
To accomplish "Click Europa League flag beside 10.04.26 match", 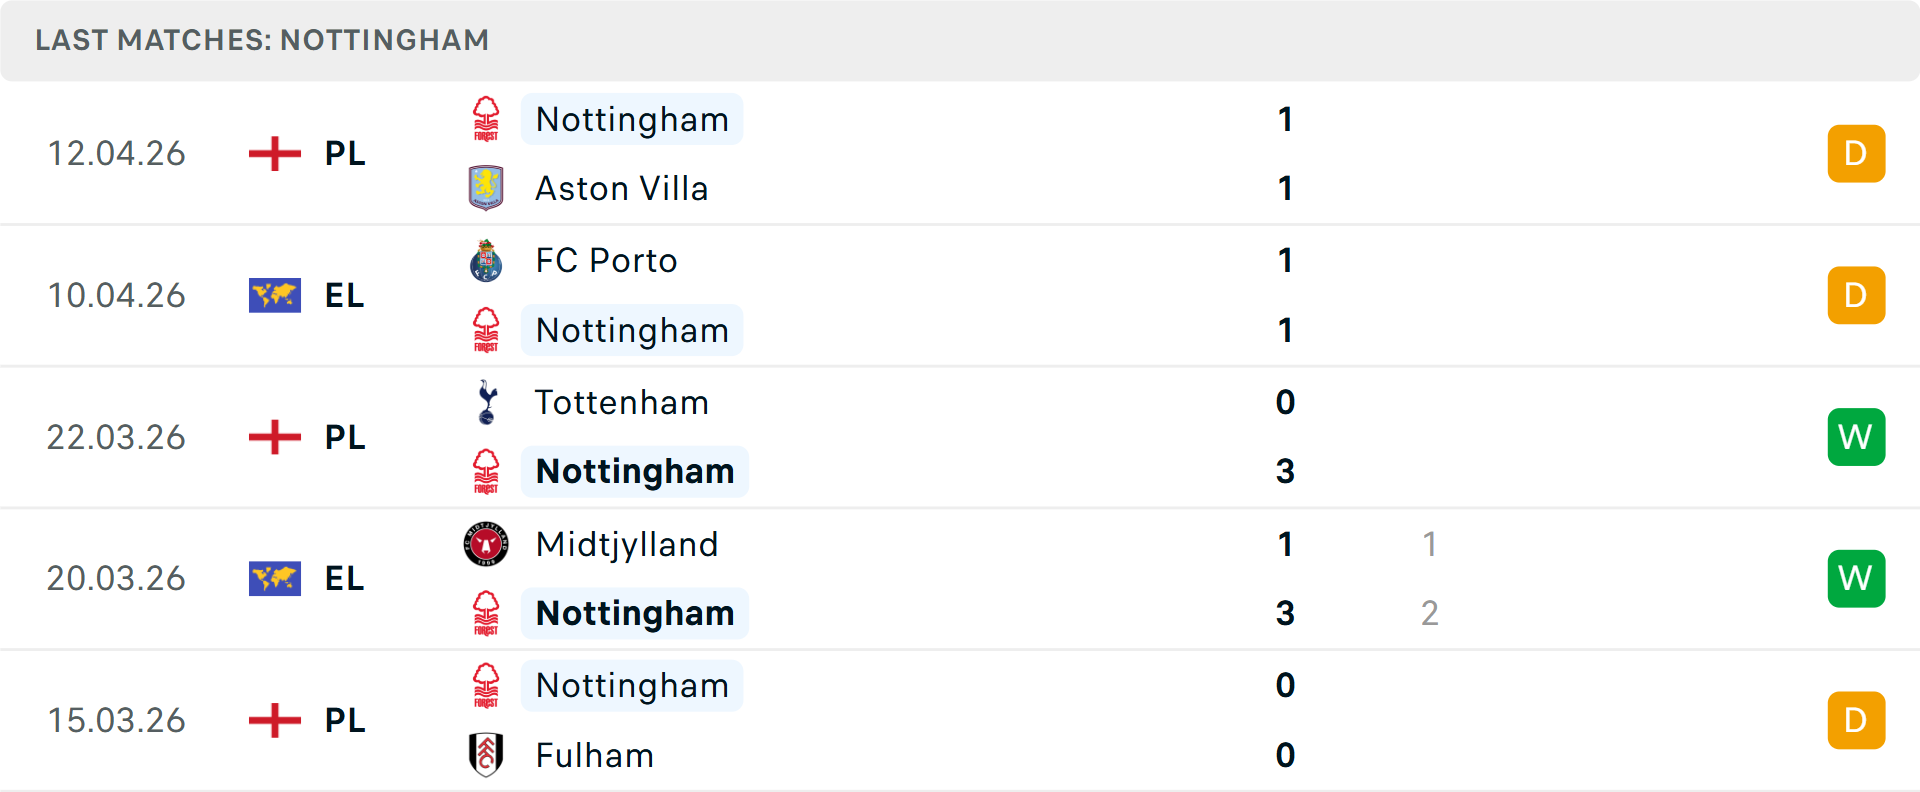I will (275, 295).
